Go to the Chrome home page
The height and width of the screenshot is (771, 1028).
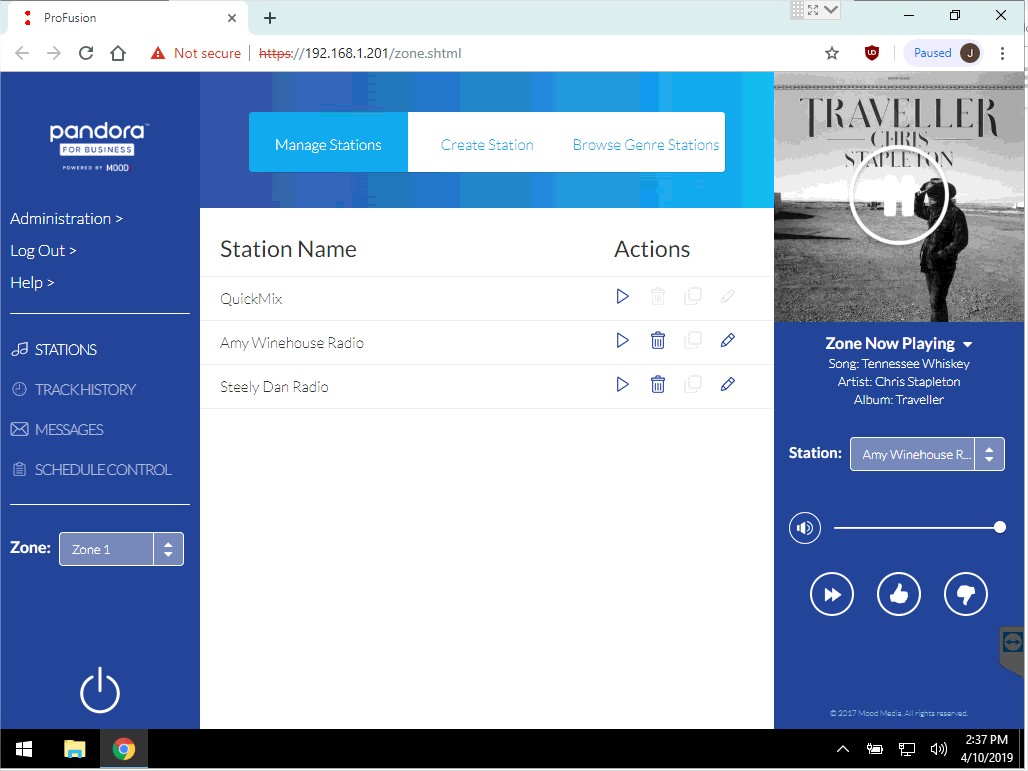(118, 53)
